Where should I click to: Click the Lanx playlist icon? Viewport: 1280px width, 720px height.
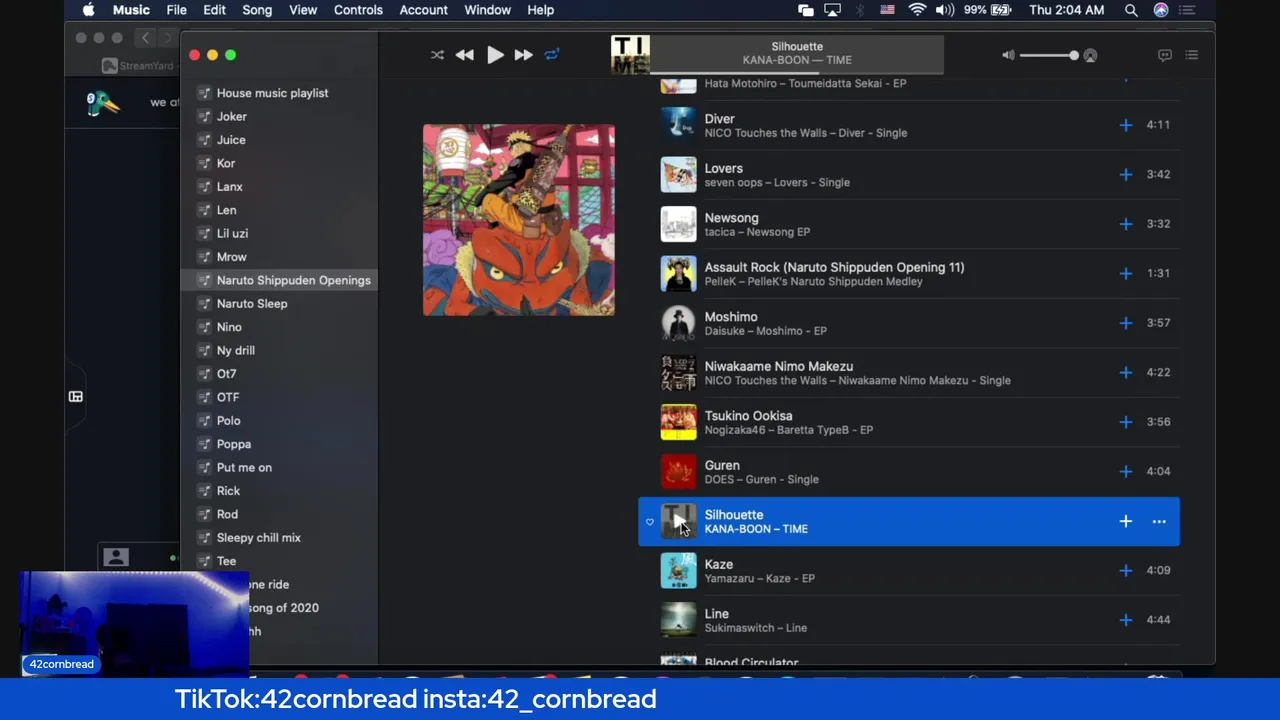point(204,187)
